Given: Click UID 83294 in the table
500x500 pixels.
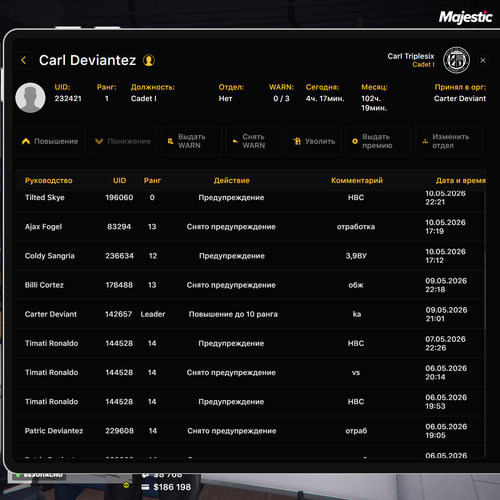Looking at the screenshot, I should coord(119,227).
